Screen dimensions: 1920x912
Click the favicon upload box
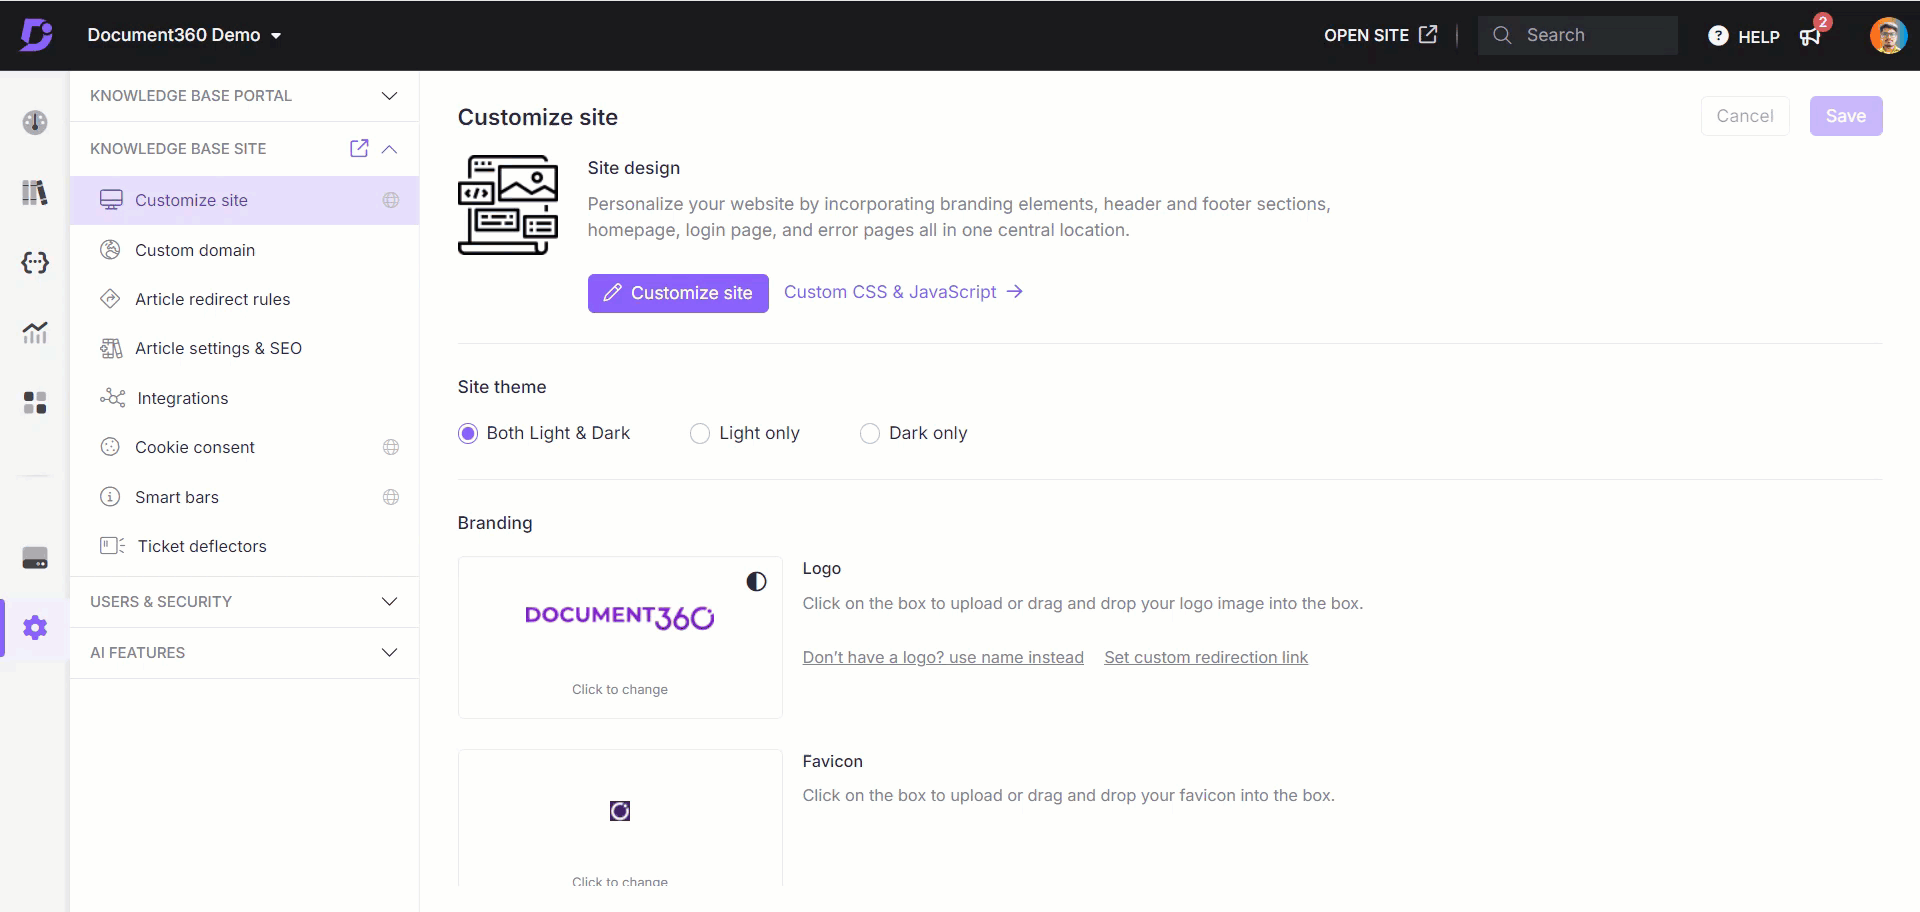click(620, 818)
